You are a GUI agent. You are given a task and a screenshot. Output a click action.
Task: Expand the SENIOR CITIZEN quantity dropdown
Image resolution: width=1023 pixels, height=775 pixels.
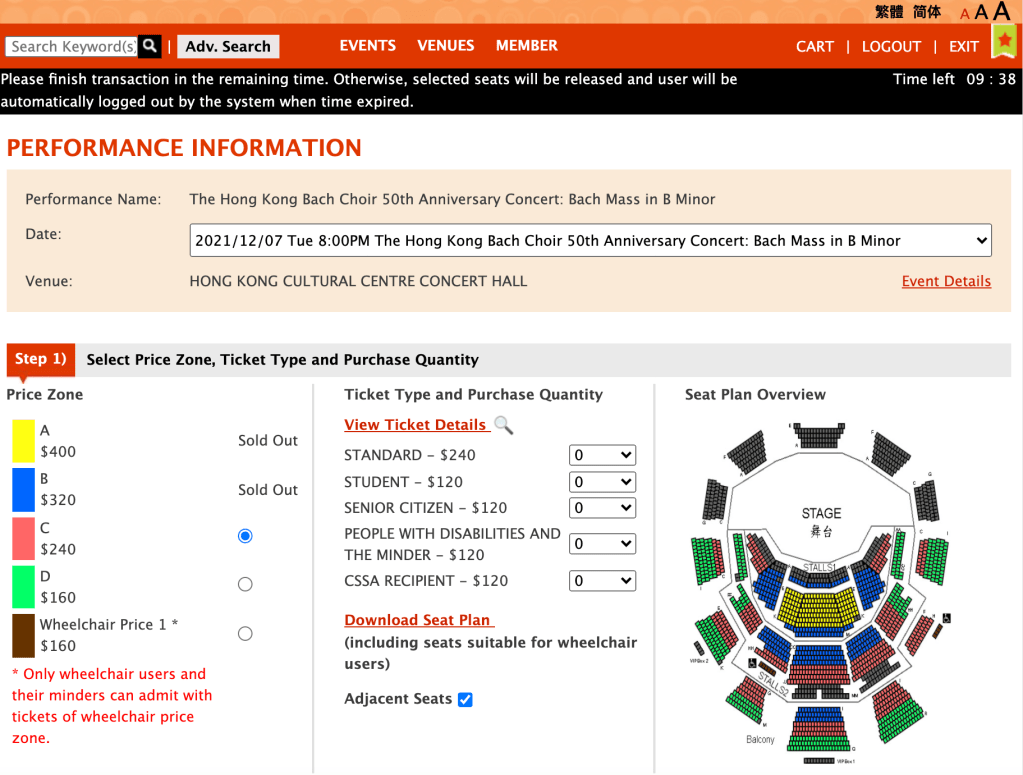[602, 508]
